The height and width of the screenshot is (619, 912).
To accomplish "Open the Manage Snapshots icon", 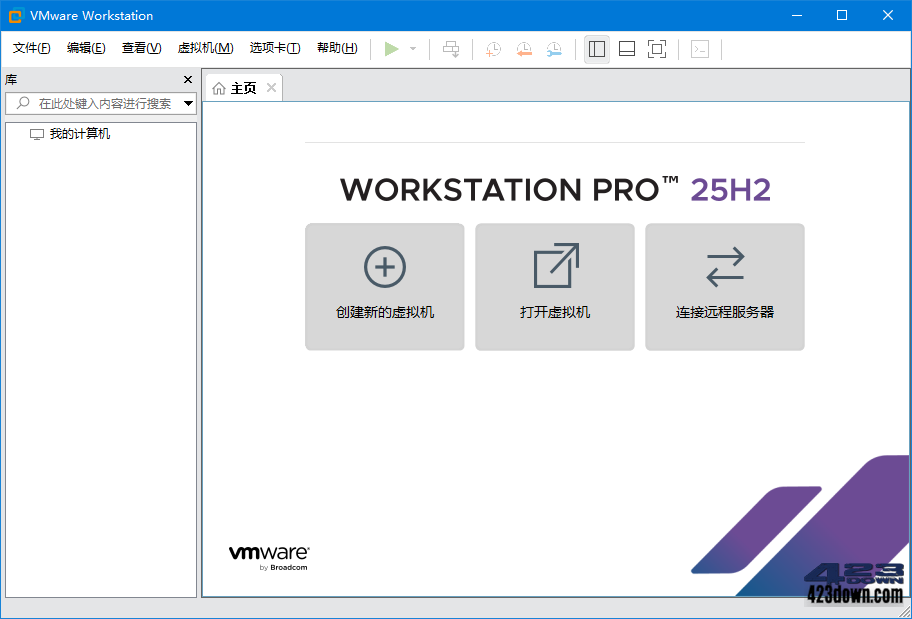I will tap(555, 48).
